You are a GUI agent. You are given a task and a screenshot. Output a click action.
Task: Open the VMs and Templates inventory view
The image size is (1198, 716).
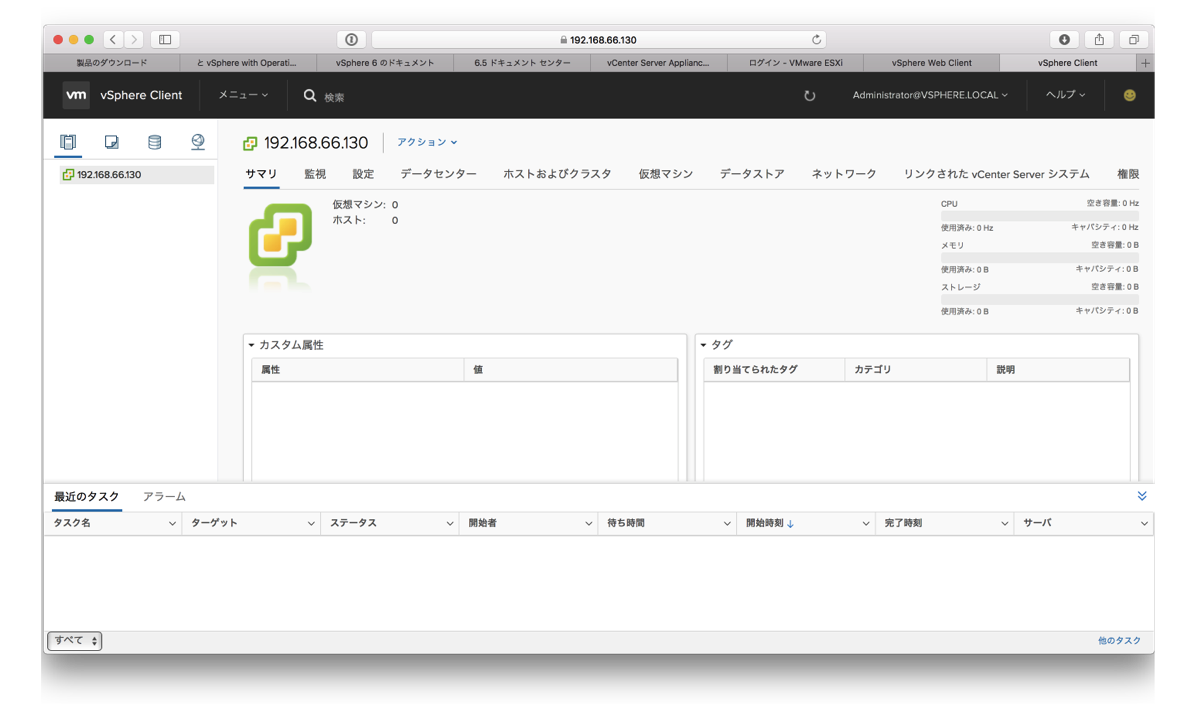110,141
